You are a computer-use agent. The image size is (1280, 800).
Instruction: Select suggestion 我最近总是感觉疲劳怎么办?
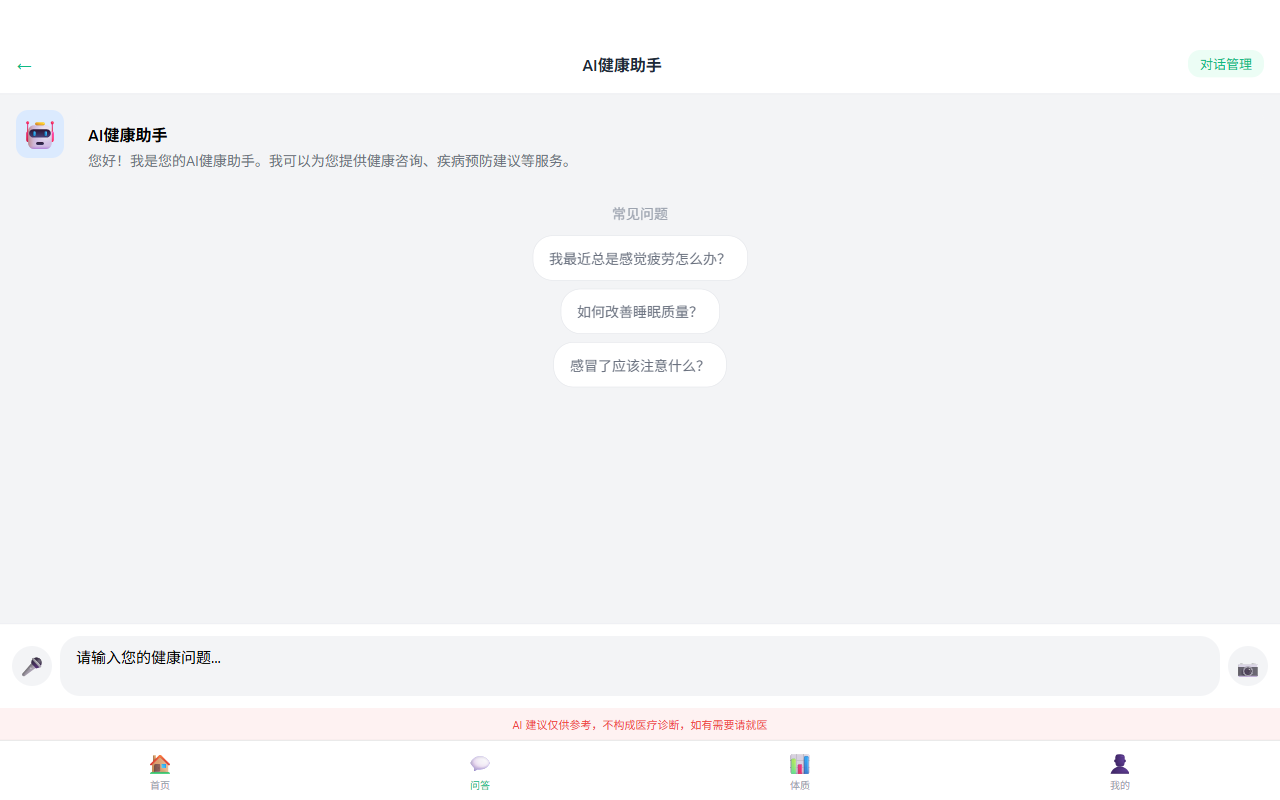tap(639, 259)
